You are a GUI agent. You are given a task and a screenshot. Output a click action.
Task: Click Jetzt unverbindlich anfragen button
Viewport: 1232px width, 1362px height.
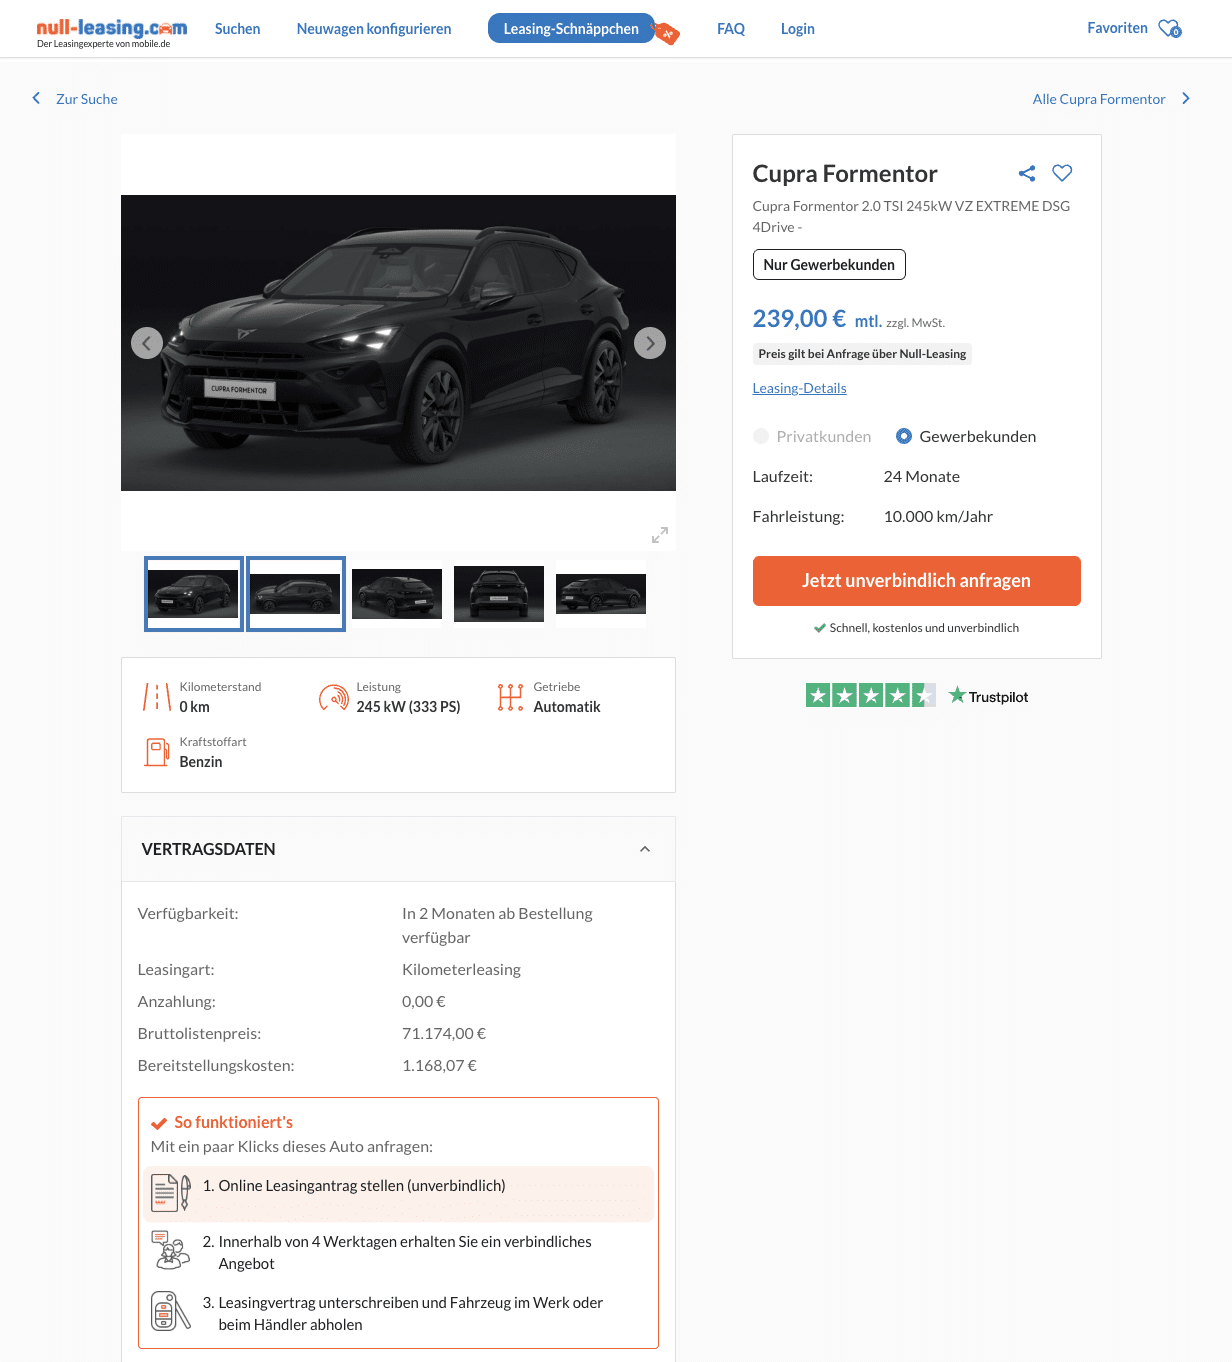(916, 581)
